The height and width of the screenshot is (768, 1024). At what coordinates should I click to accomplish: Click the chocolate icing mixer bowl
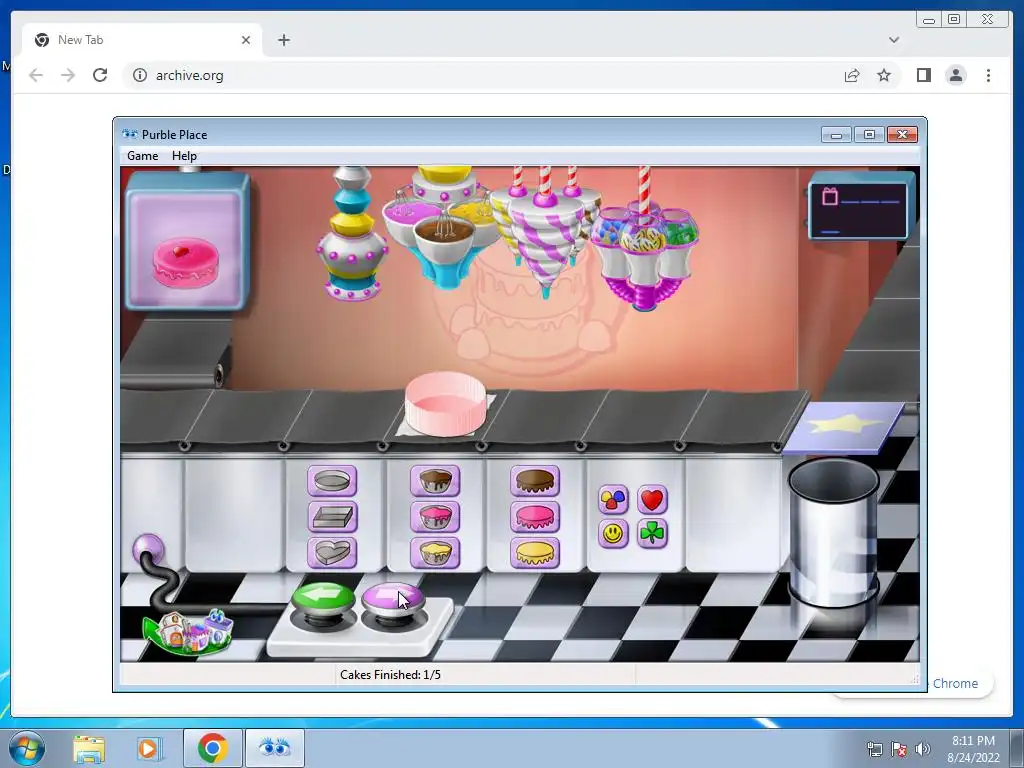click(x=444, y=236)
